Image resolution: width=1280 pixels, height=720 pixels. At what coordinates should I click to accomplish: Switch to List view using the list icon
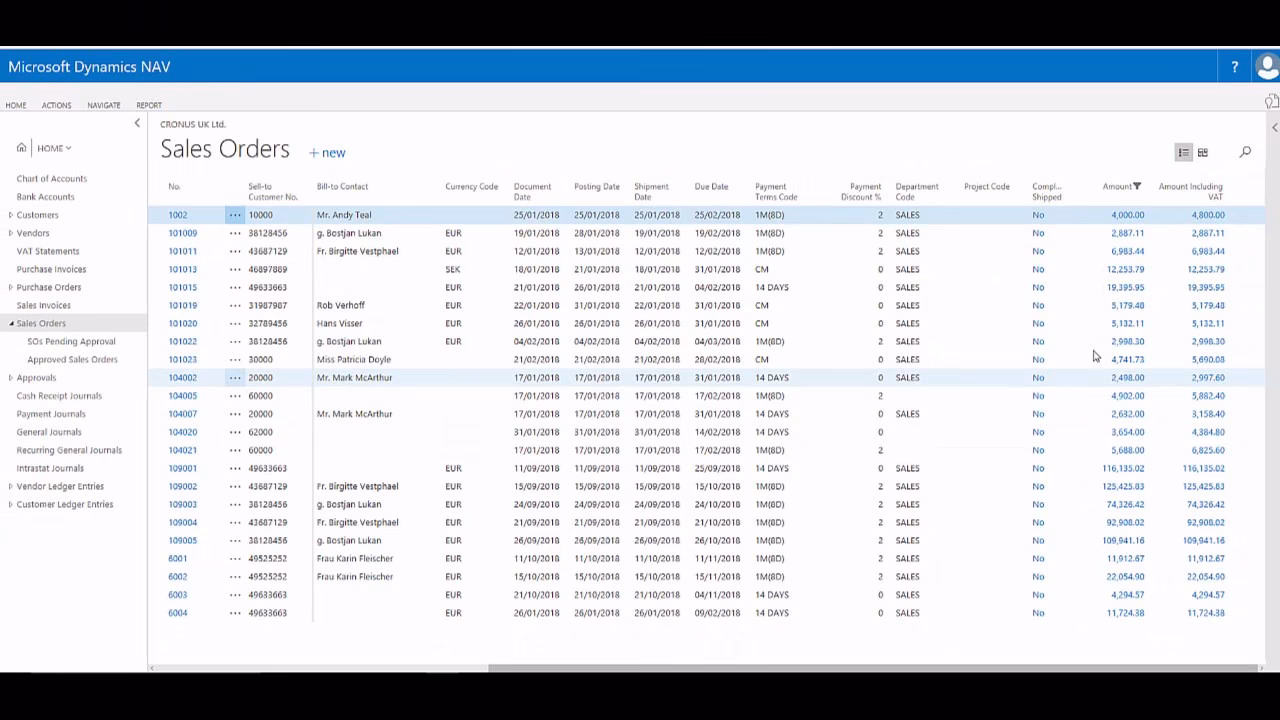[1183, 152]
